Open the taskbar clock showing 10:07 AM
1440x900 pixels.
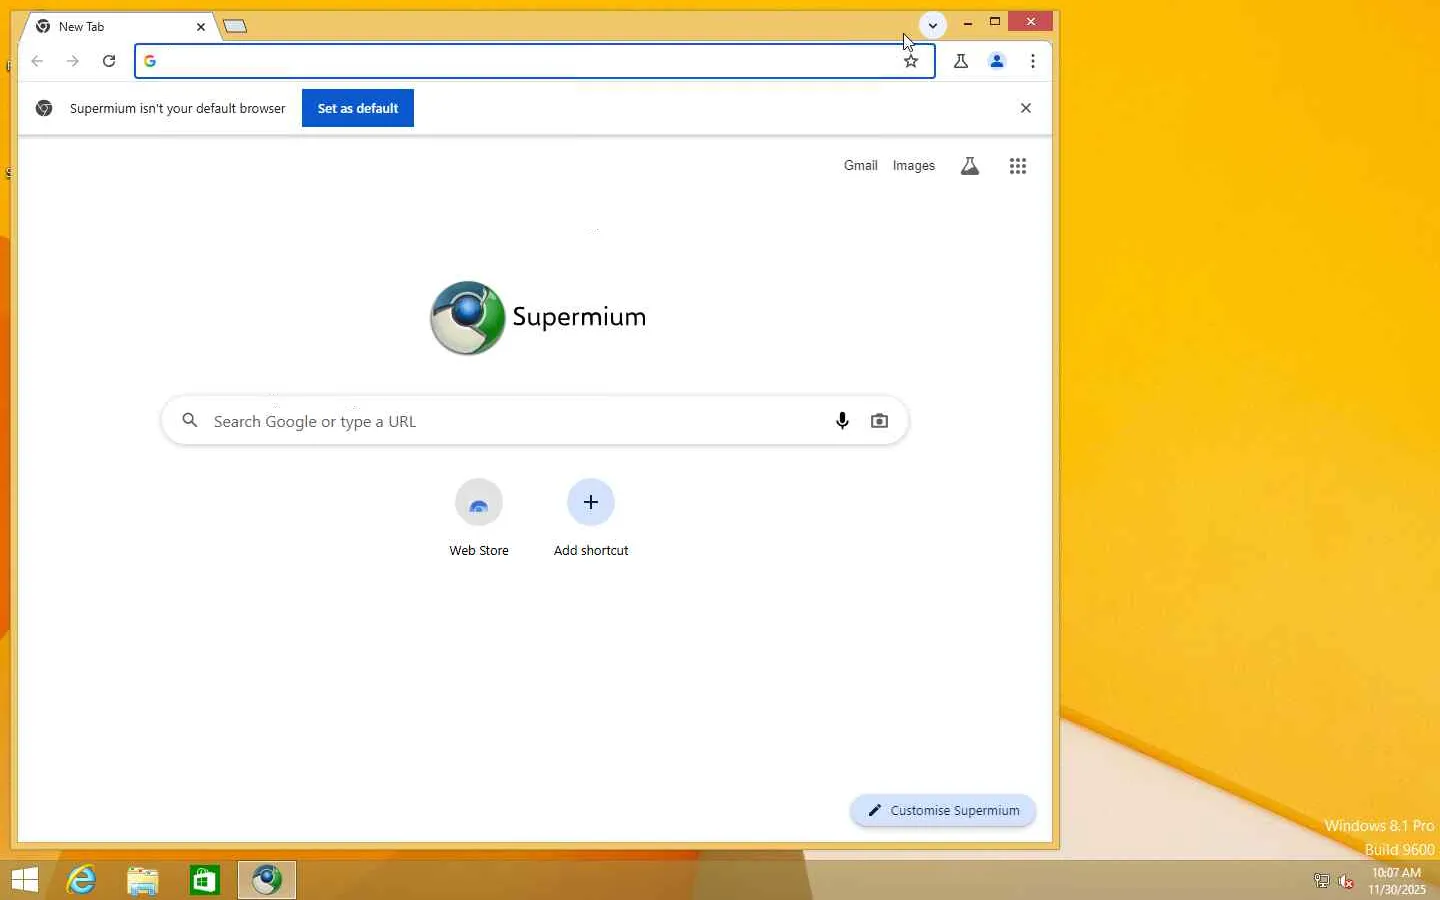[1397, 881]
